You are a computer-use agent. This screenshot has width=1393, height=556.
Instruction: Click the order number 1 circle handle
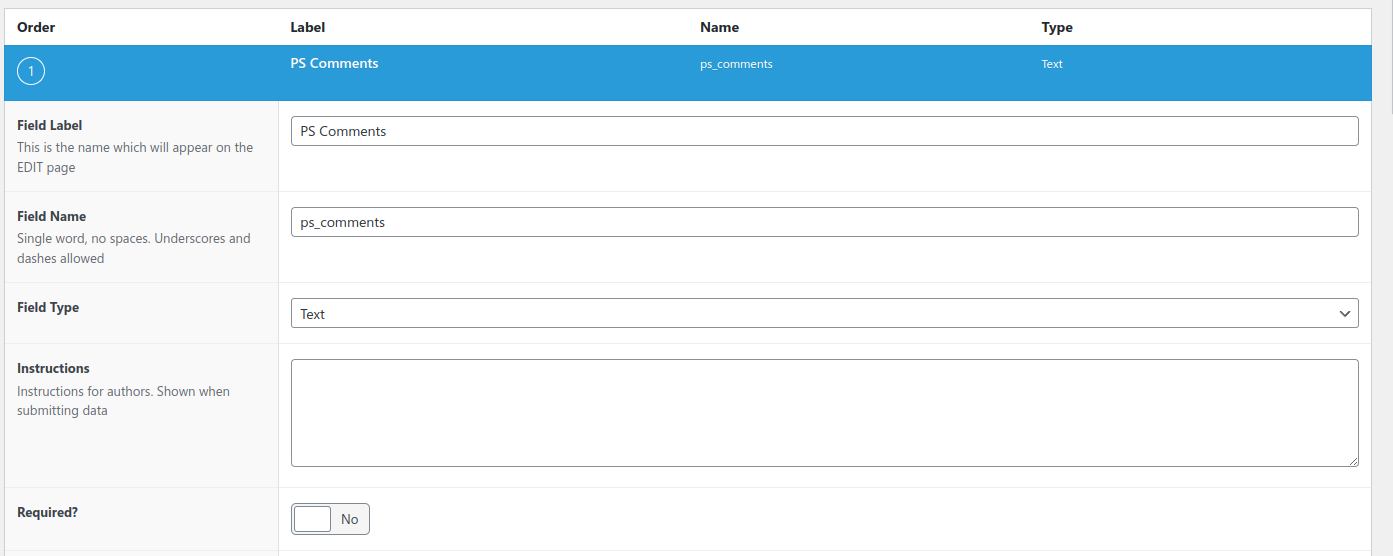tap(31, 72)
